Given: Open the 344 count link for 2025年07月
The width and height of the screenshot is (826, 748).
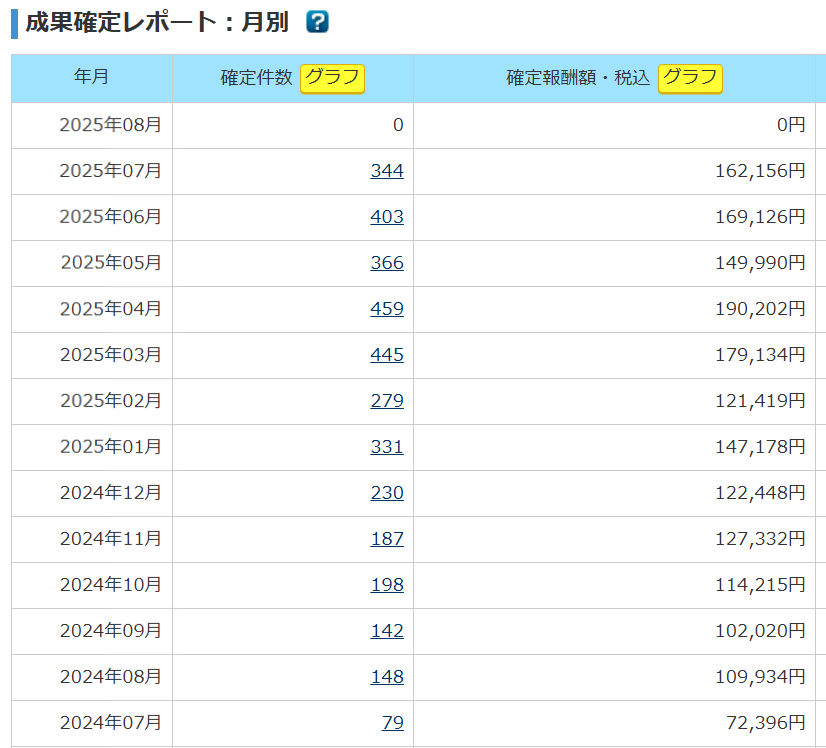Looking at the screenshot, I should click(x=386, y=171).
